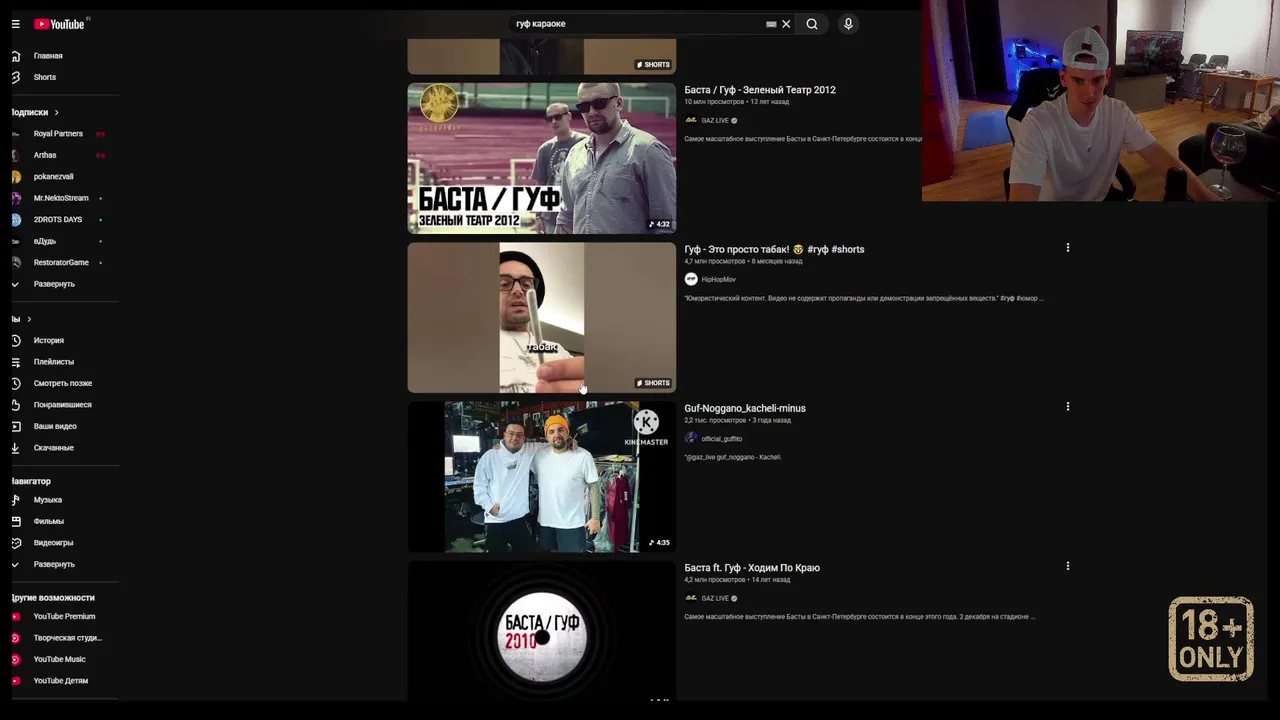The width and height of the screenshot is (1280, 720).
Task: Open Скачанные in sidebar
Action: [53, 448]
